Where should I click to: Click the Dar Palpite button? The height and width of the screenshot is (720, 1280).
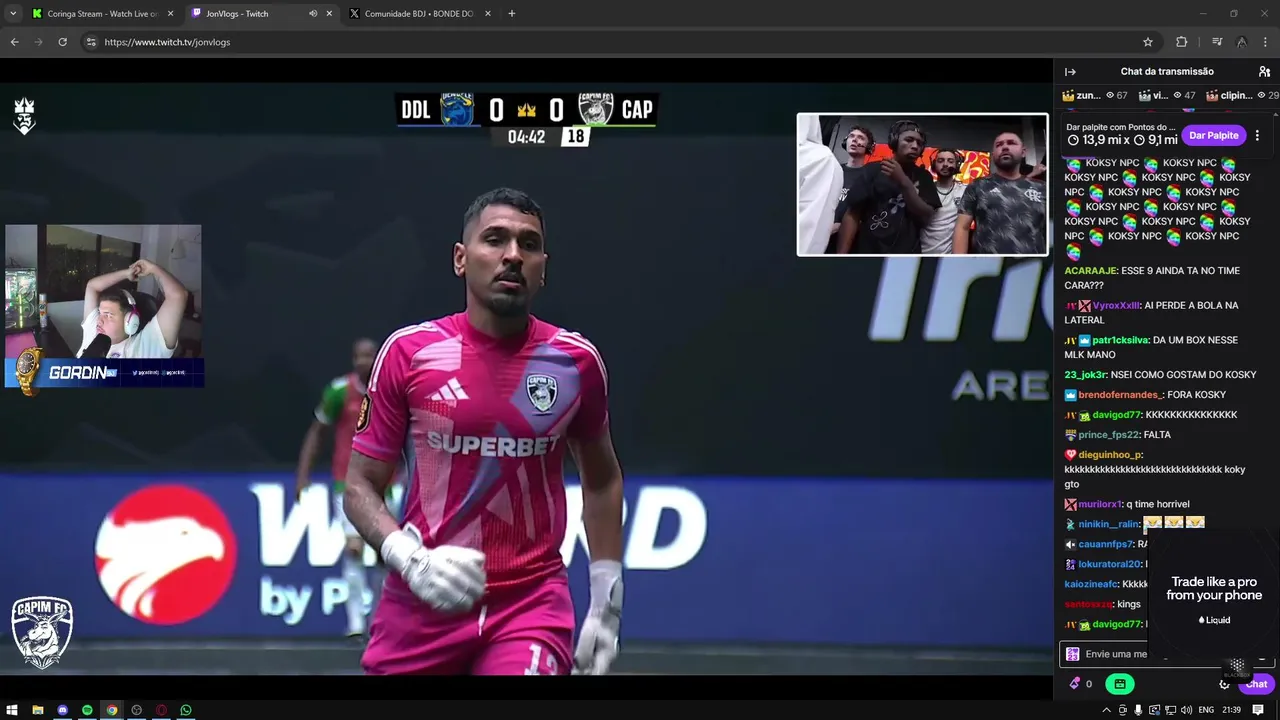(x=1213, y=135)
